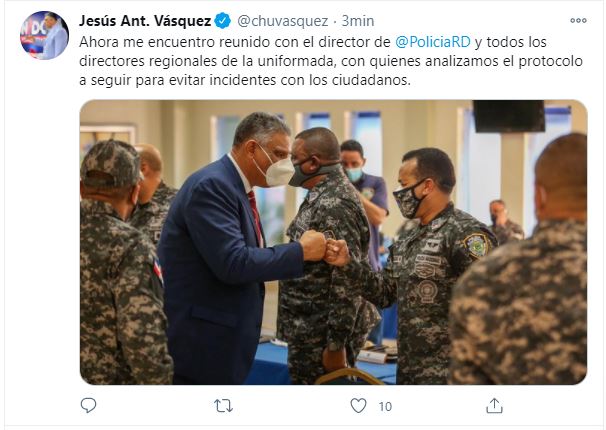Open the @PoliciaRD mention link
The height and width of the screenshot is (430, 606).
pos(433,42)
